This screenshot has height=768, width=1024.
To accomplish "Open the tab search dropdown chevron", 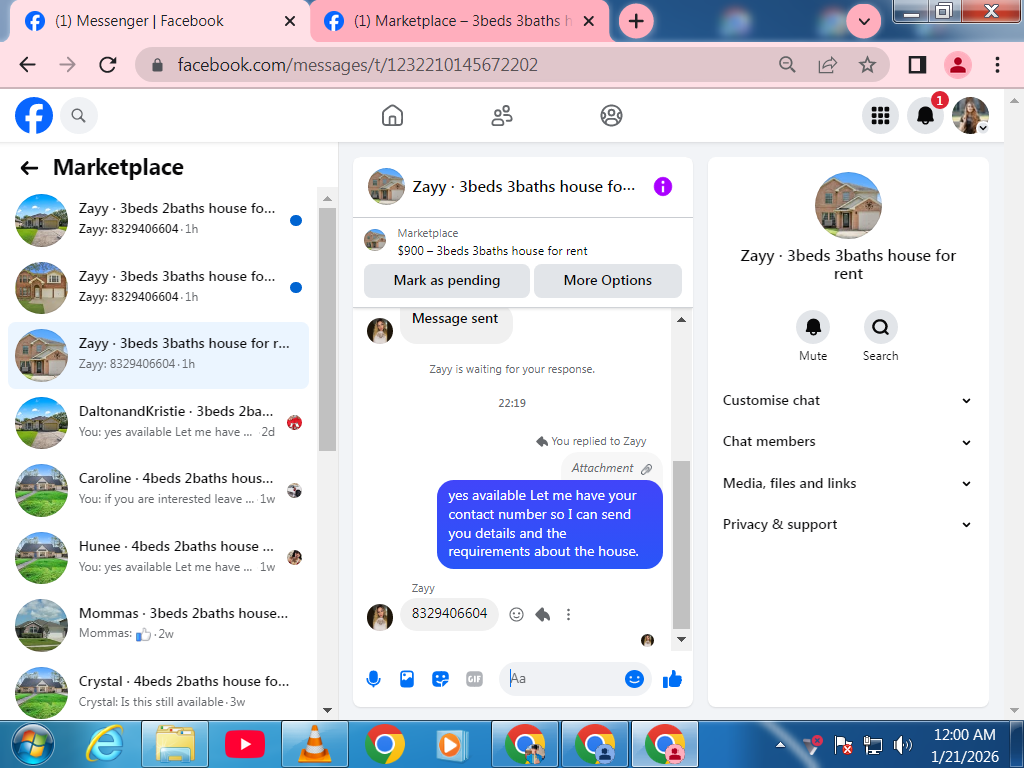I will click(x=863, y=21).
